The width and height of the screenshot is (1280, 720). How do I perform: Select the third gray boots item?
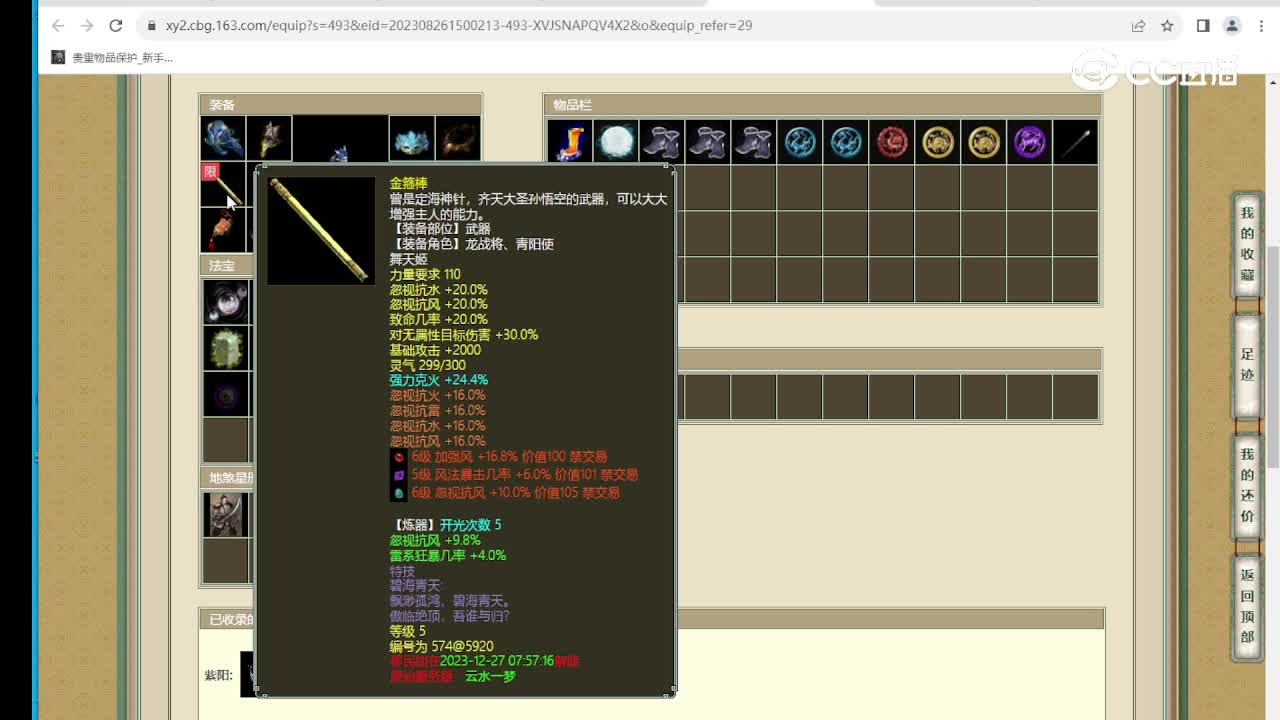(x=754, y=142)
